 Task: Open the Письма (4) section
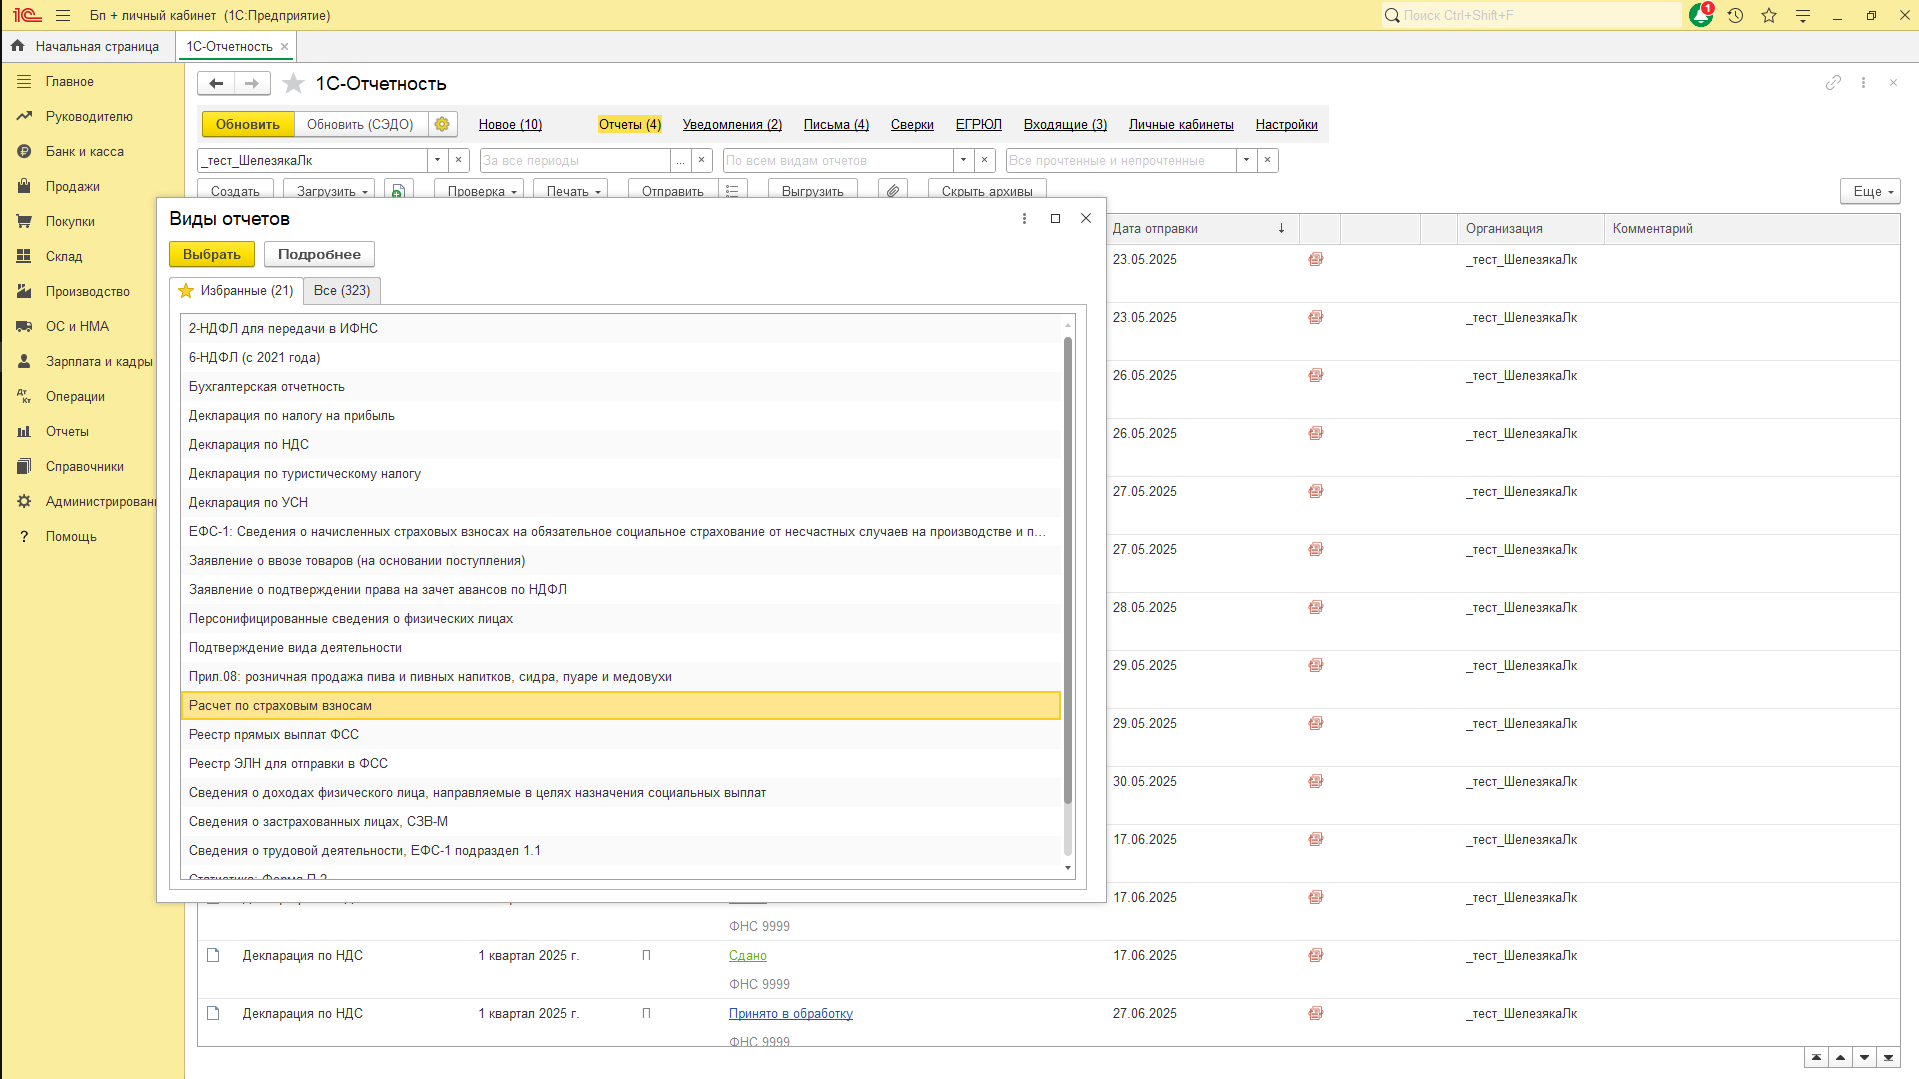(x=836, y=124)
